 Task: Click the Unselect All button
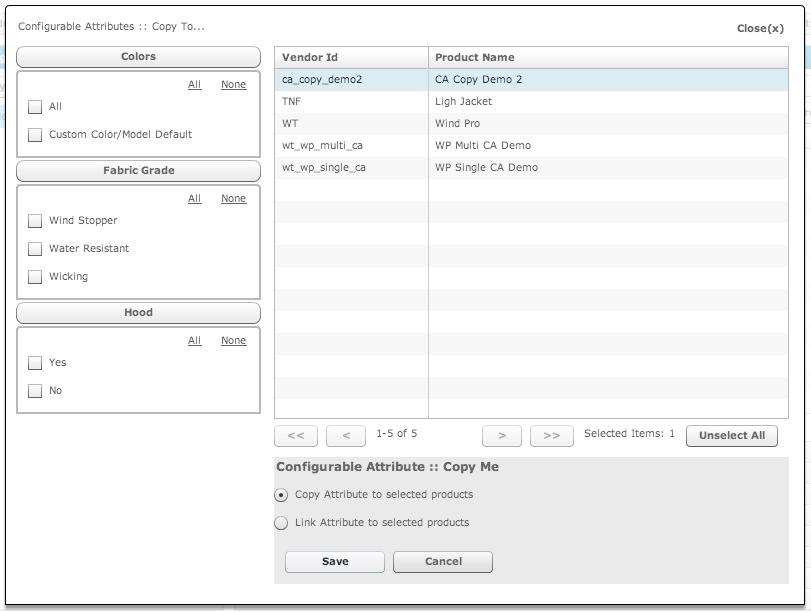coord(731,435)
